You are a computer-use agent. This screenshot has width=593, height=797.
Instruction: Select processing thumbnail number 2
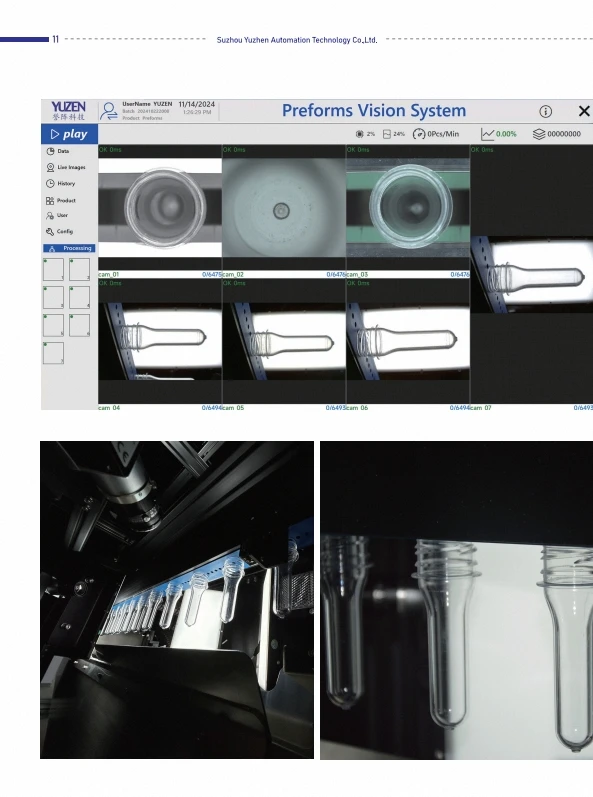tap(80, 269)
